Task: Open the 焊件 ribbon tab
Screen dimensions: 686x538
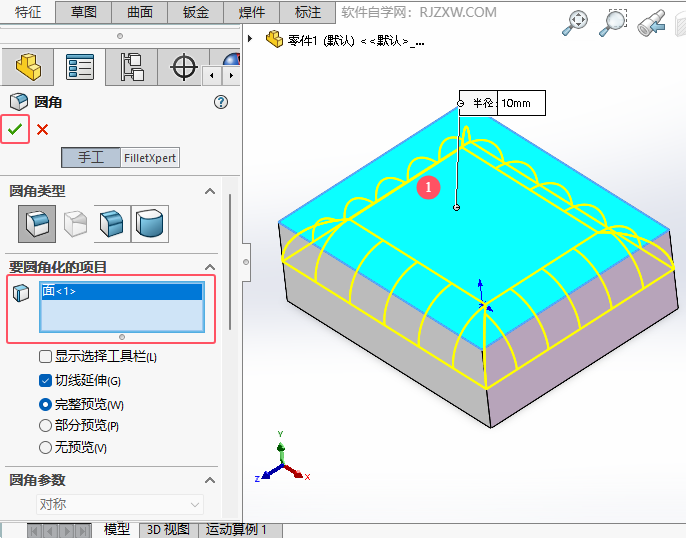Action: coord(252,12)
